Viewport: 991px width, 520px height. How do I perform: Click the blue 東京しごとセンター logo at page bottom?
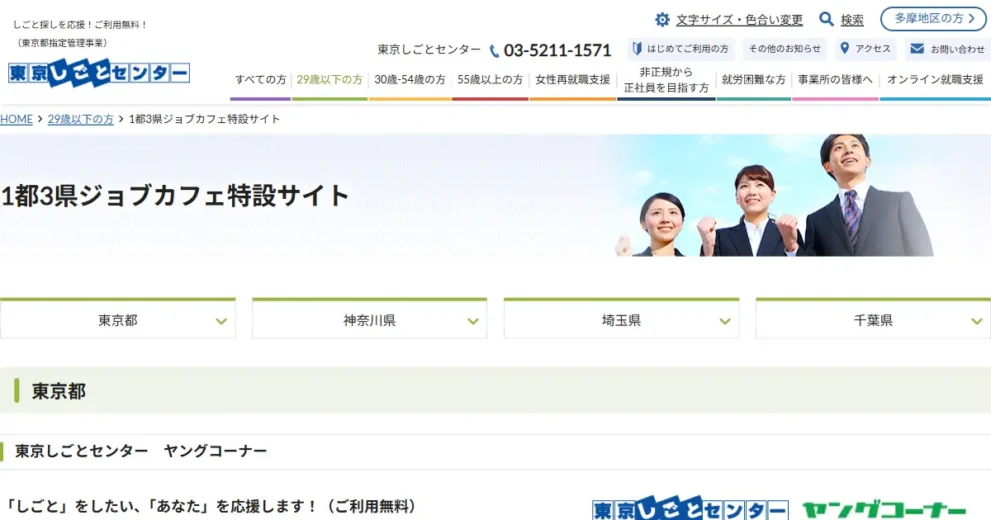[x=690, y=509]
